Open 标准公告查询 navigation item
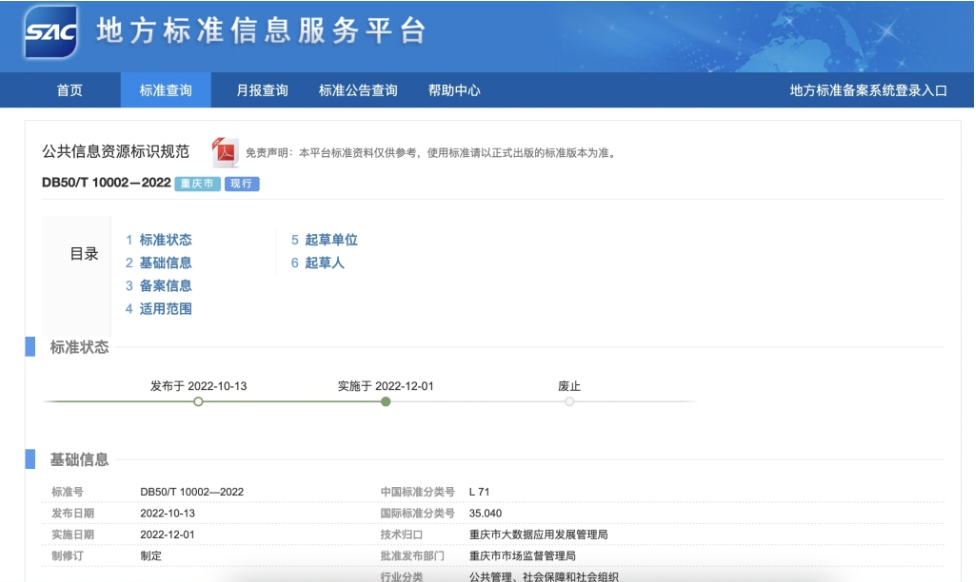 pos(358,90)
